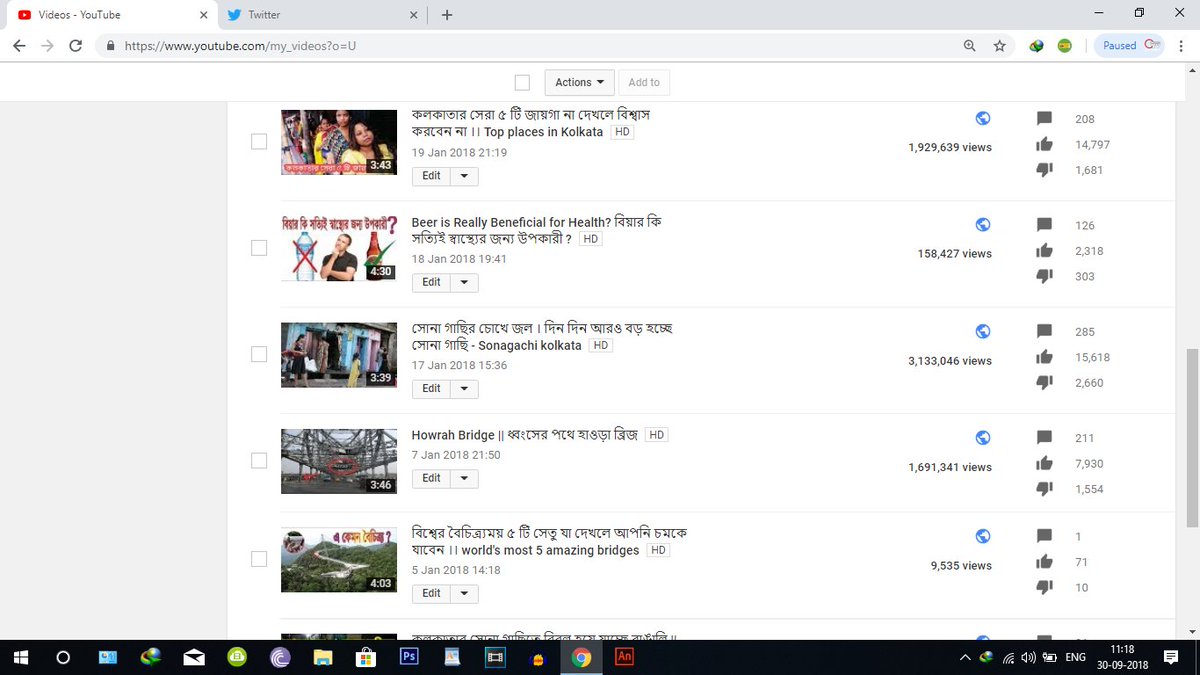Expand Edit dropdown arrow for Beer video
Viewport: 1200px width, 675px height.
click(464, 283)
